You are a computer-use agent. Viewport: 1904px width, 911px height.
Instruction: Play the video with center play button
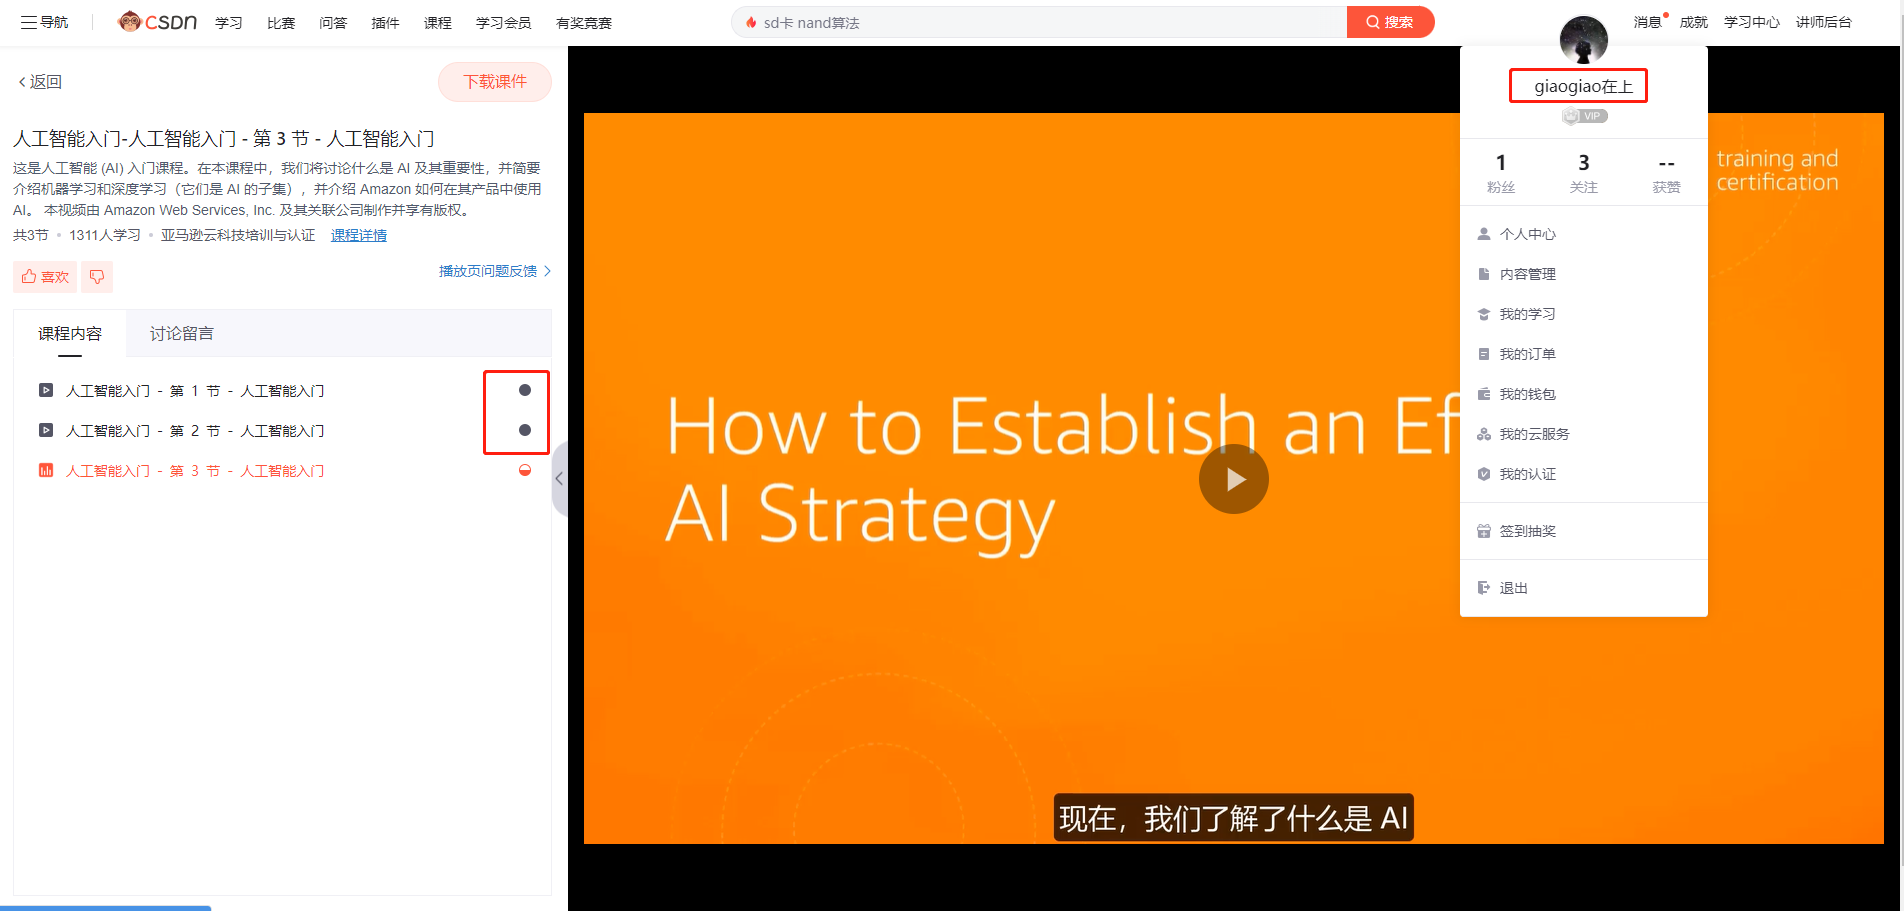coord(1234,479)
